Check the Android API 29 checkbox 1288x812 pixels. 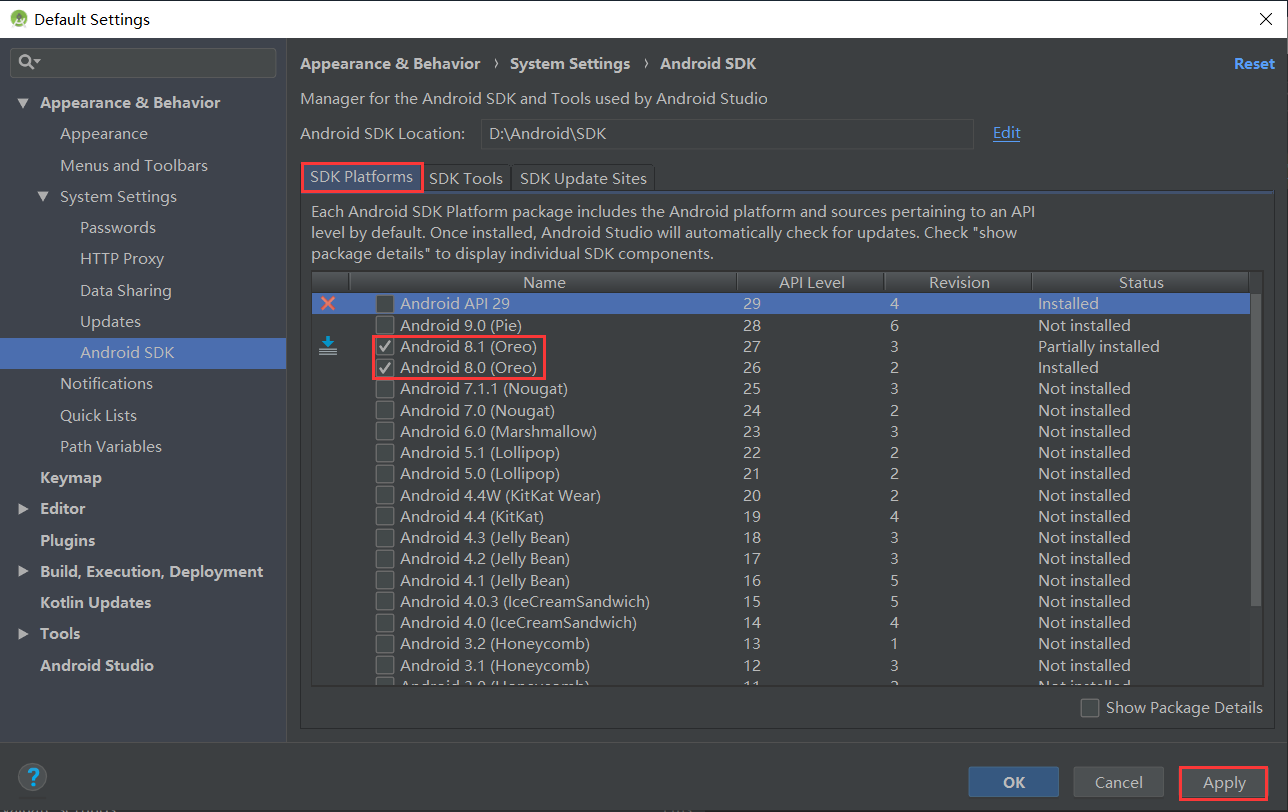(x=385, y=303)
